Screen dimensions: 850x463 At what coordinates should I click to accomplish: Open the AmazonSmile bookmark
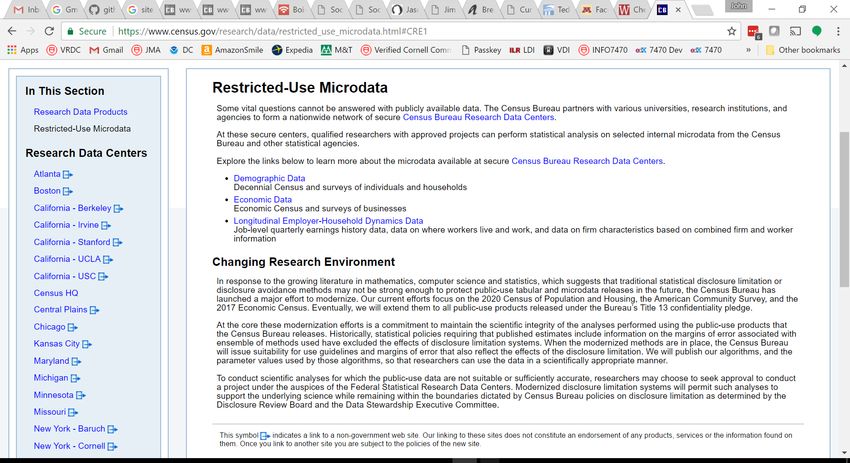pyautogui.click(x=233, y=50)
